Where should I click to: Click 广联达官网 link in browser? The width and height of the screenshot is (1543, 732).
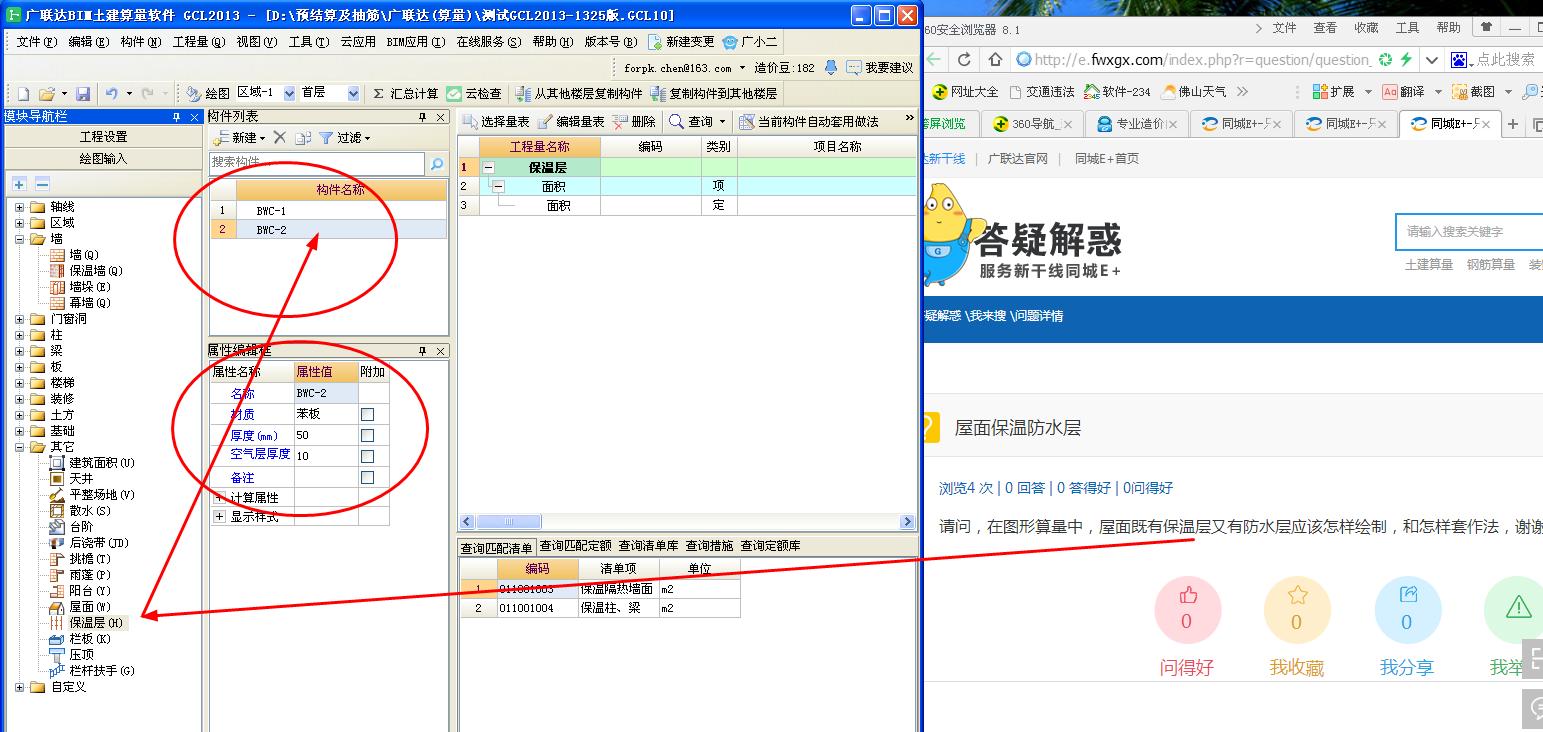pos(1017,159)
